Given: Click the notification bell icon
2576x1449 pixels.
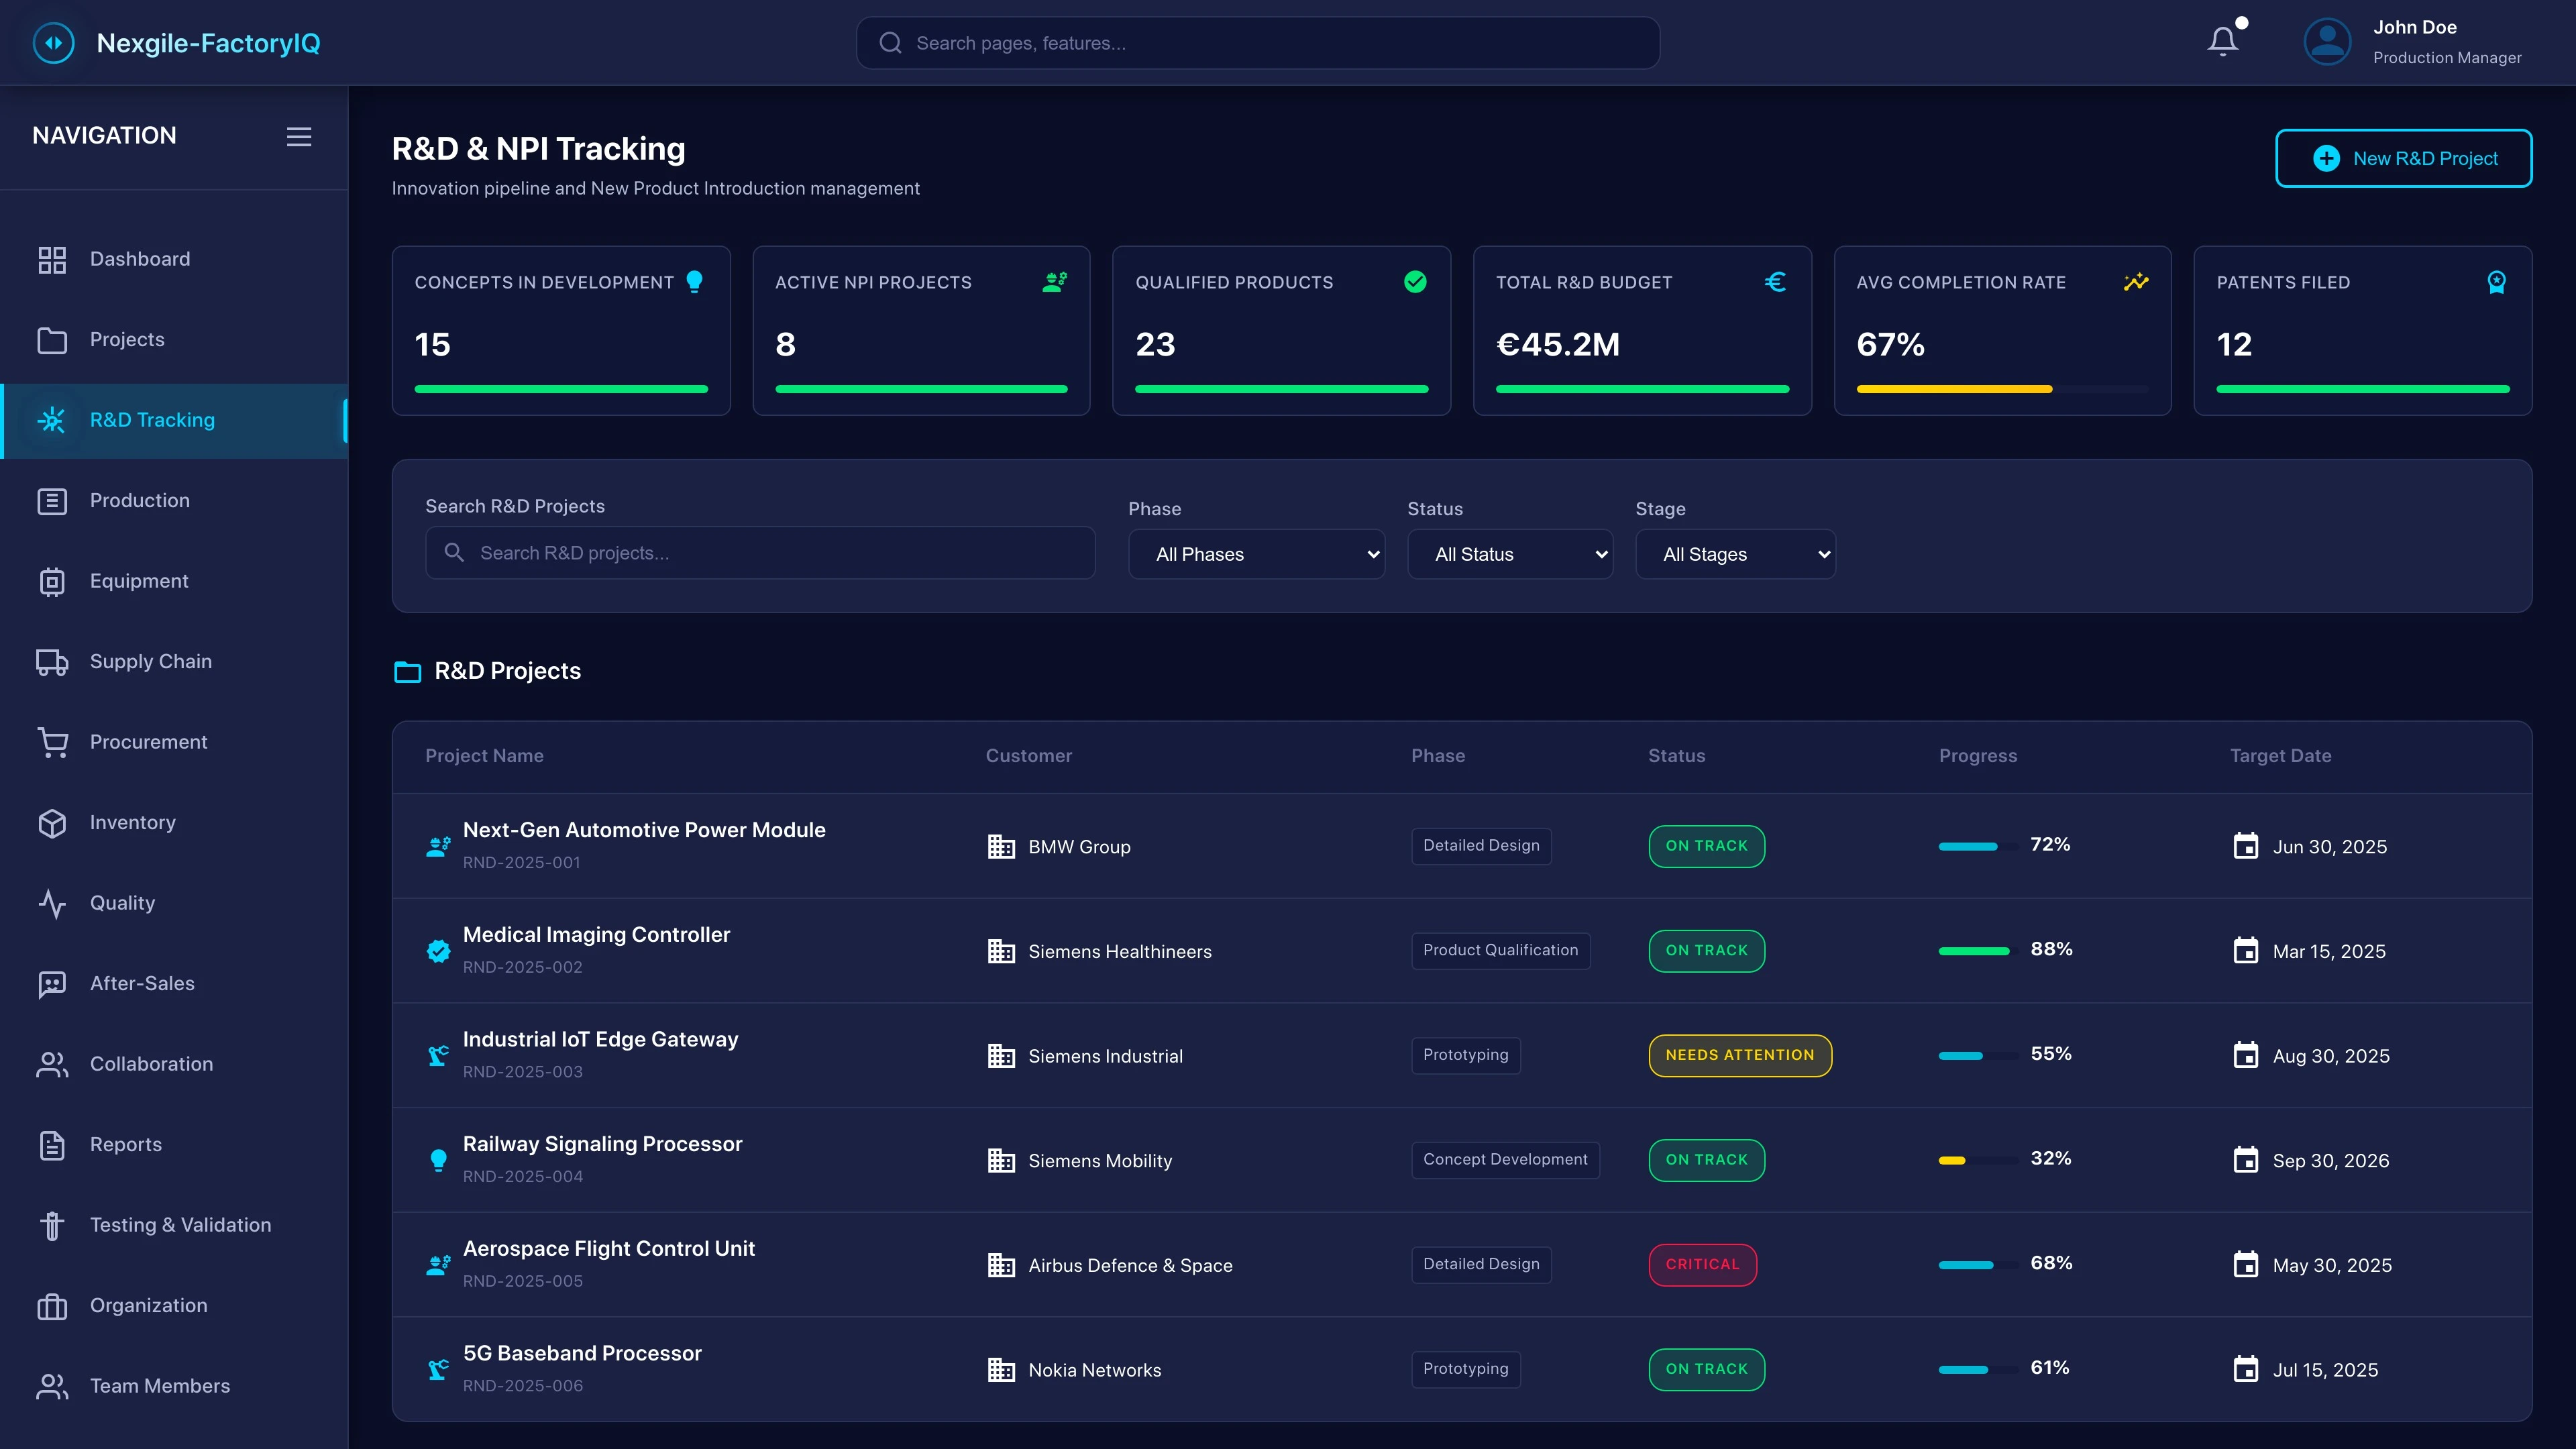Looking at the screenshot, I should point(2222,40).
